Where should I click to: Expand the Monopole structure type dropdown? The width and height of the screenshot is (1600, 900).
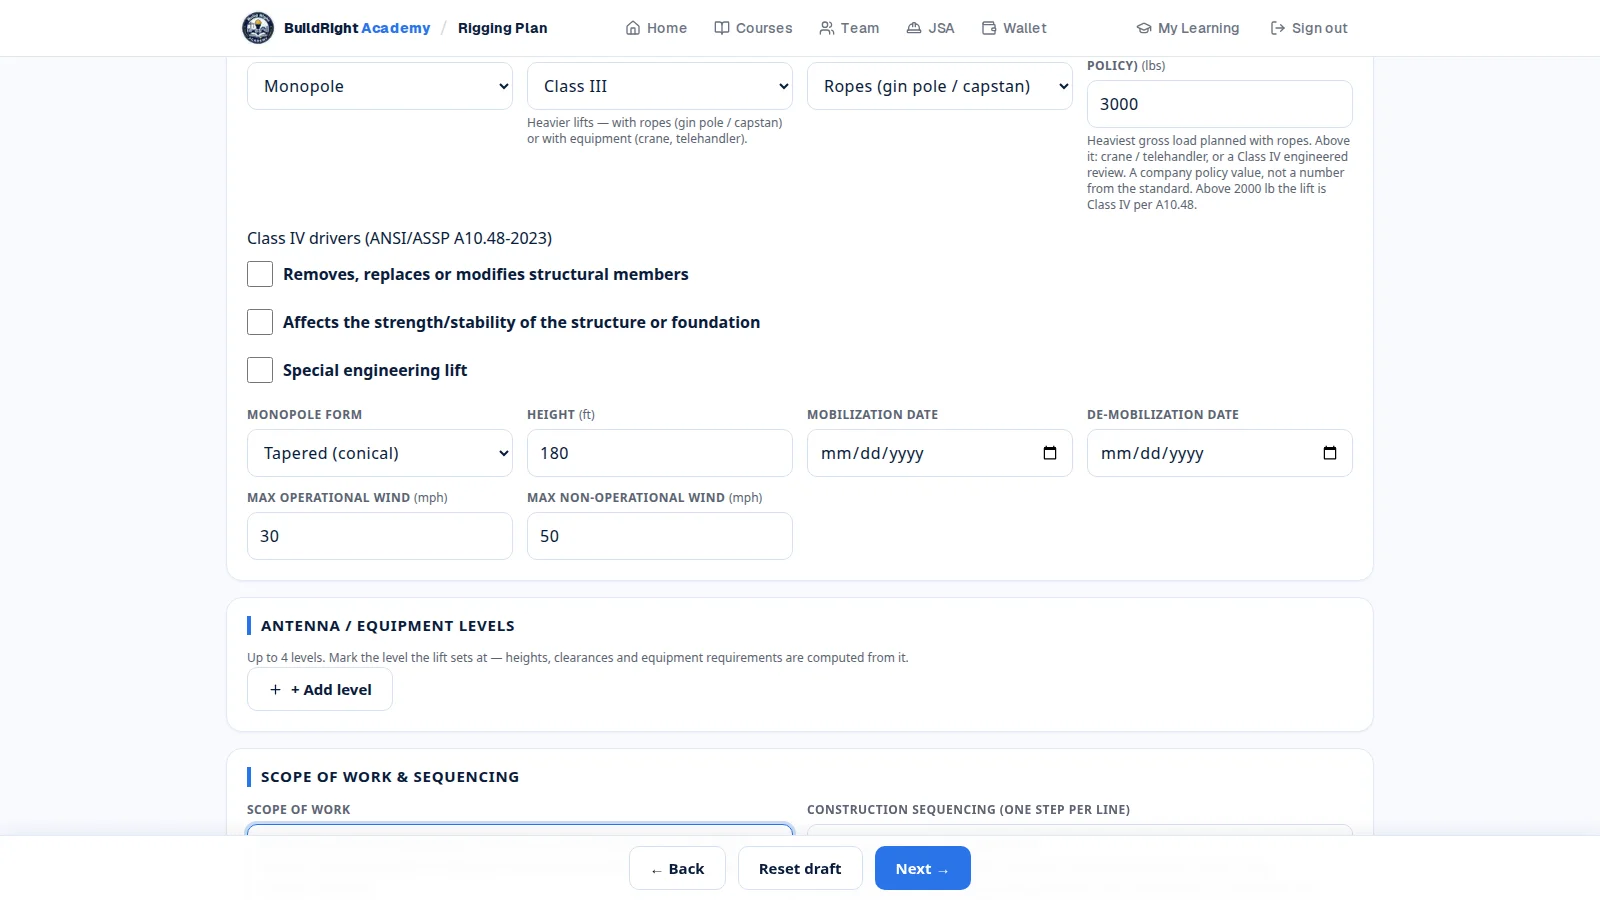click(380, 86)
